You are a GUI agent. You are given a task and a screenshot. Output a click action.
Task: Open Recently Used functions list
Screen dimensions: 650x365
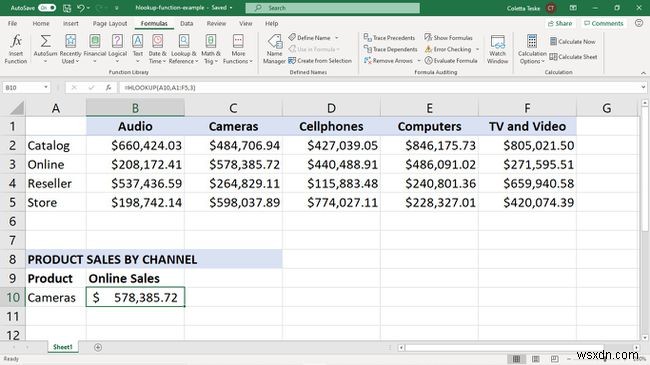coord(70,49)
